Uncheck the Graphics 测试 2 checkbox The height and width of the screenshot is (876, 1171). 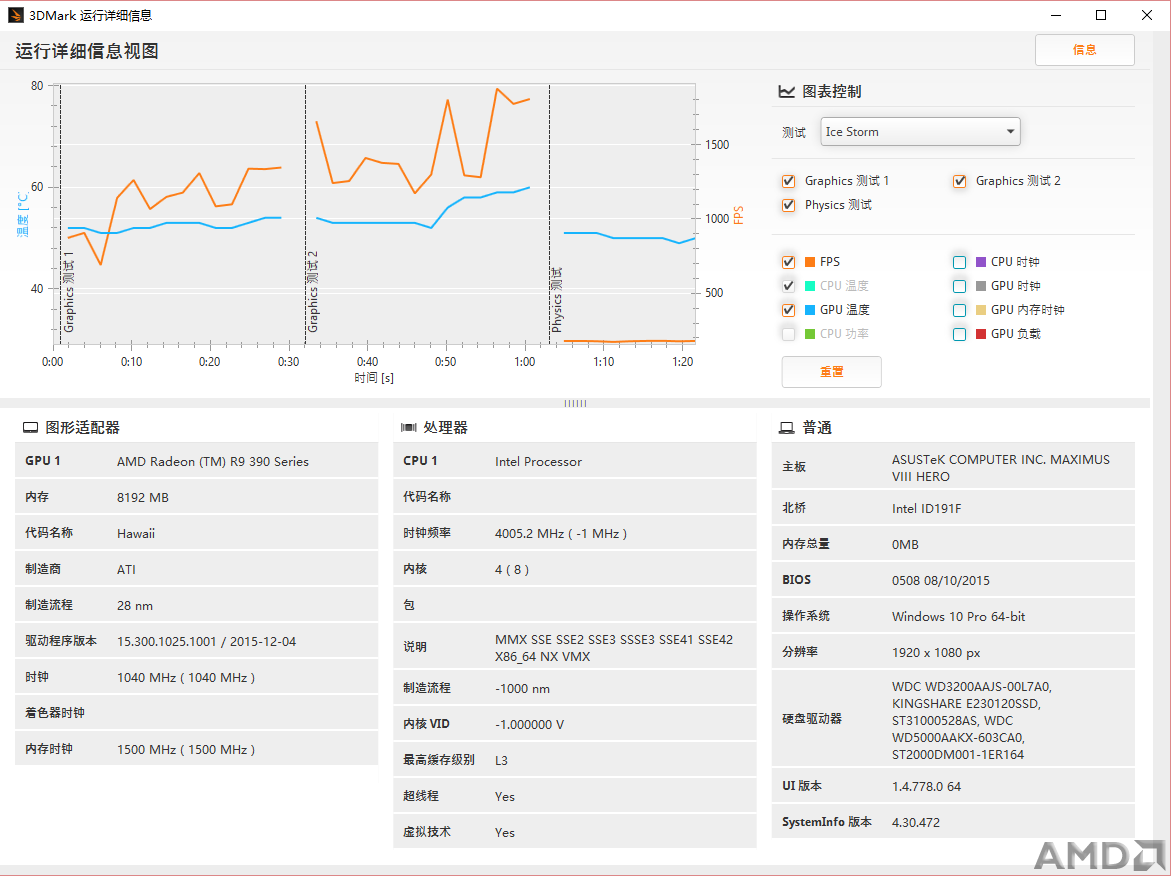click(x=960, y=181)
